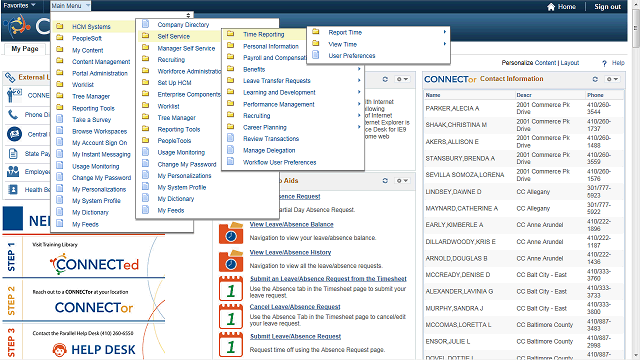Click the Phone column header
Image resolution: width=640 pixels, height=360 pixels.
(595, 95)
